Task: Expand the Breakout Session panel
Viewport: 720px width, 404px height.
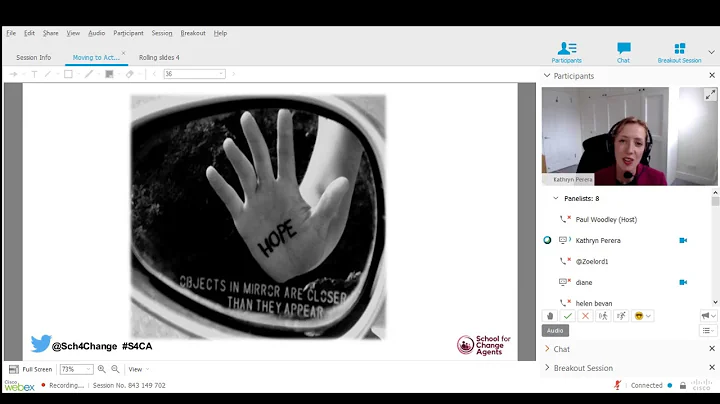Action: [x=547, y=368]
